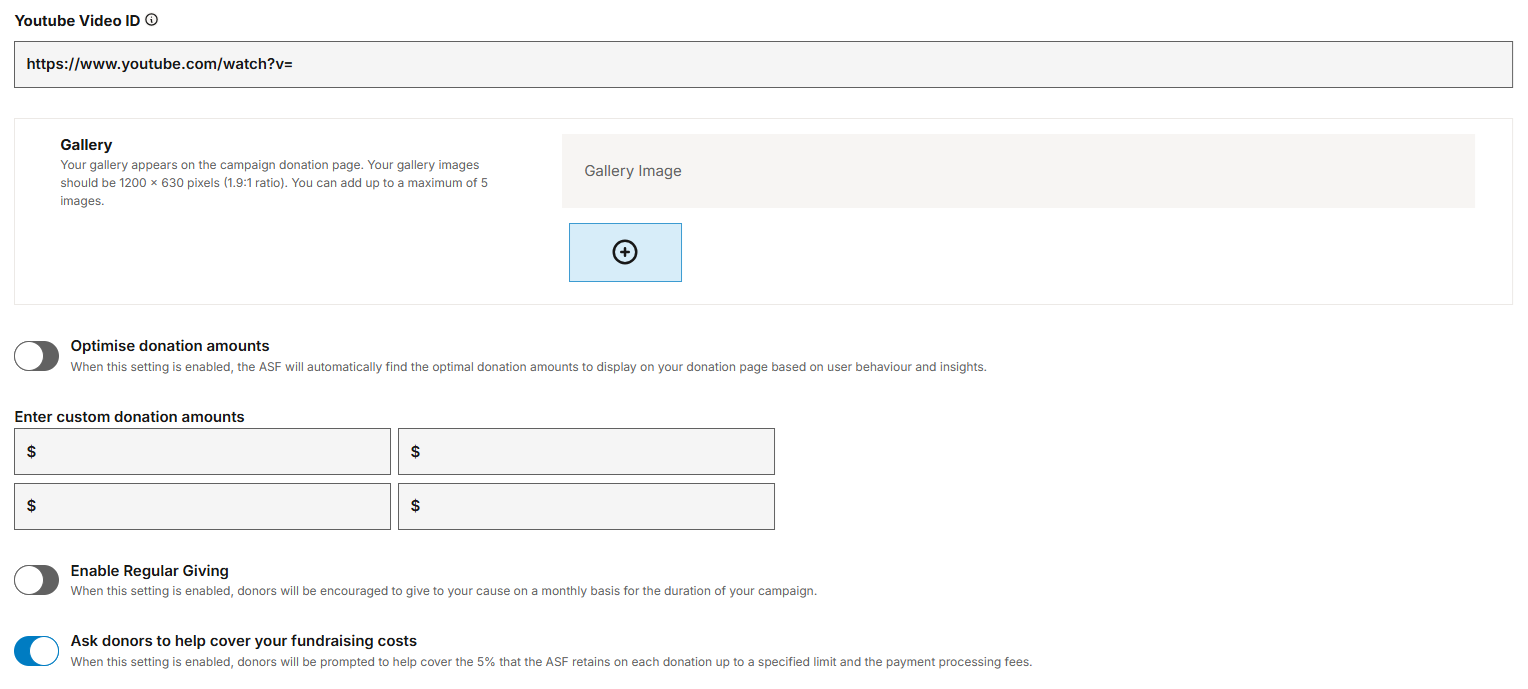
Task: Turn on the Enable Regular Giving switch
Action: tap(37, 580)
